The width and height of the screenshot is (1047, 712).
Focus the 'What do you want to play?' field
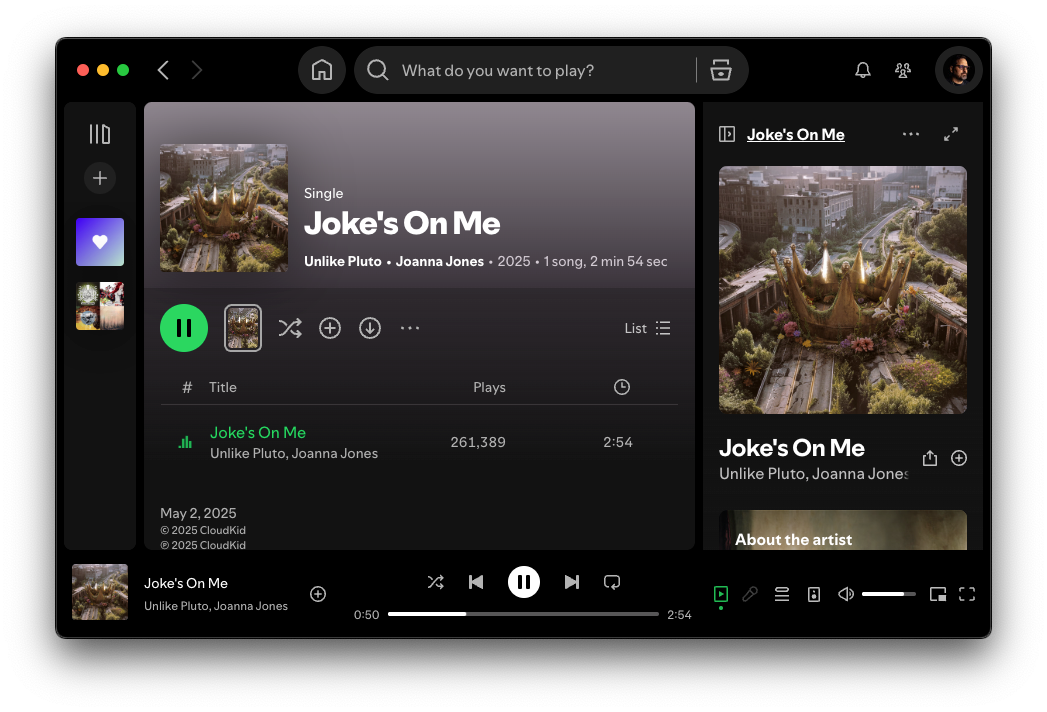click(497, 71)
